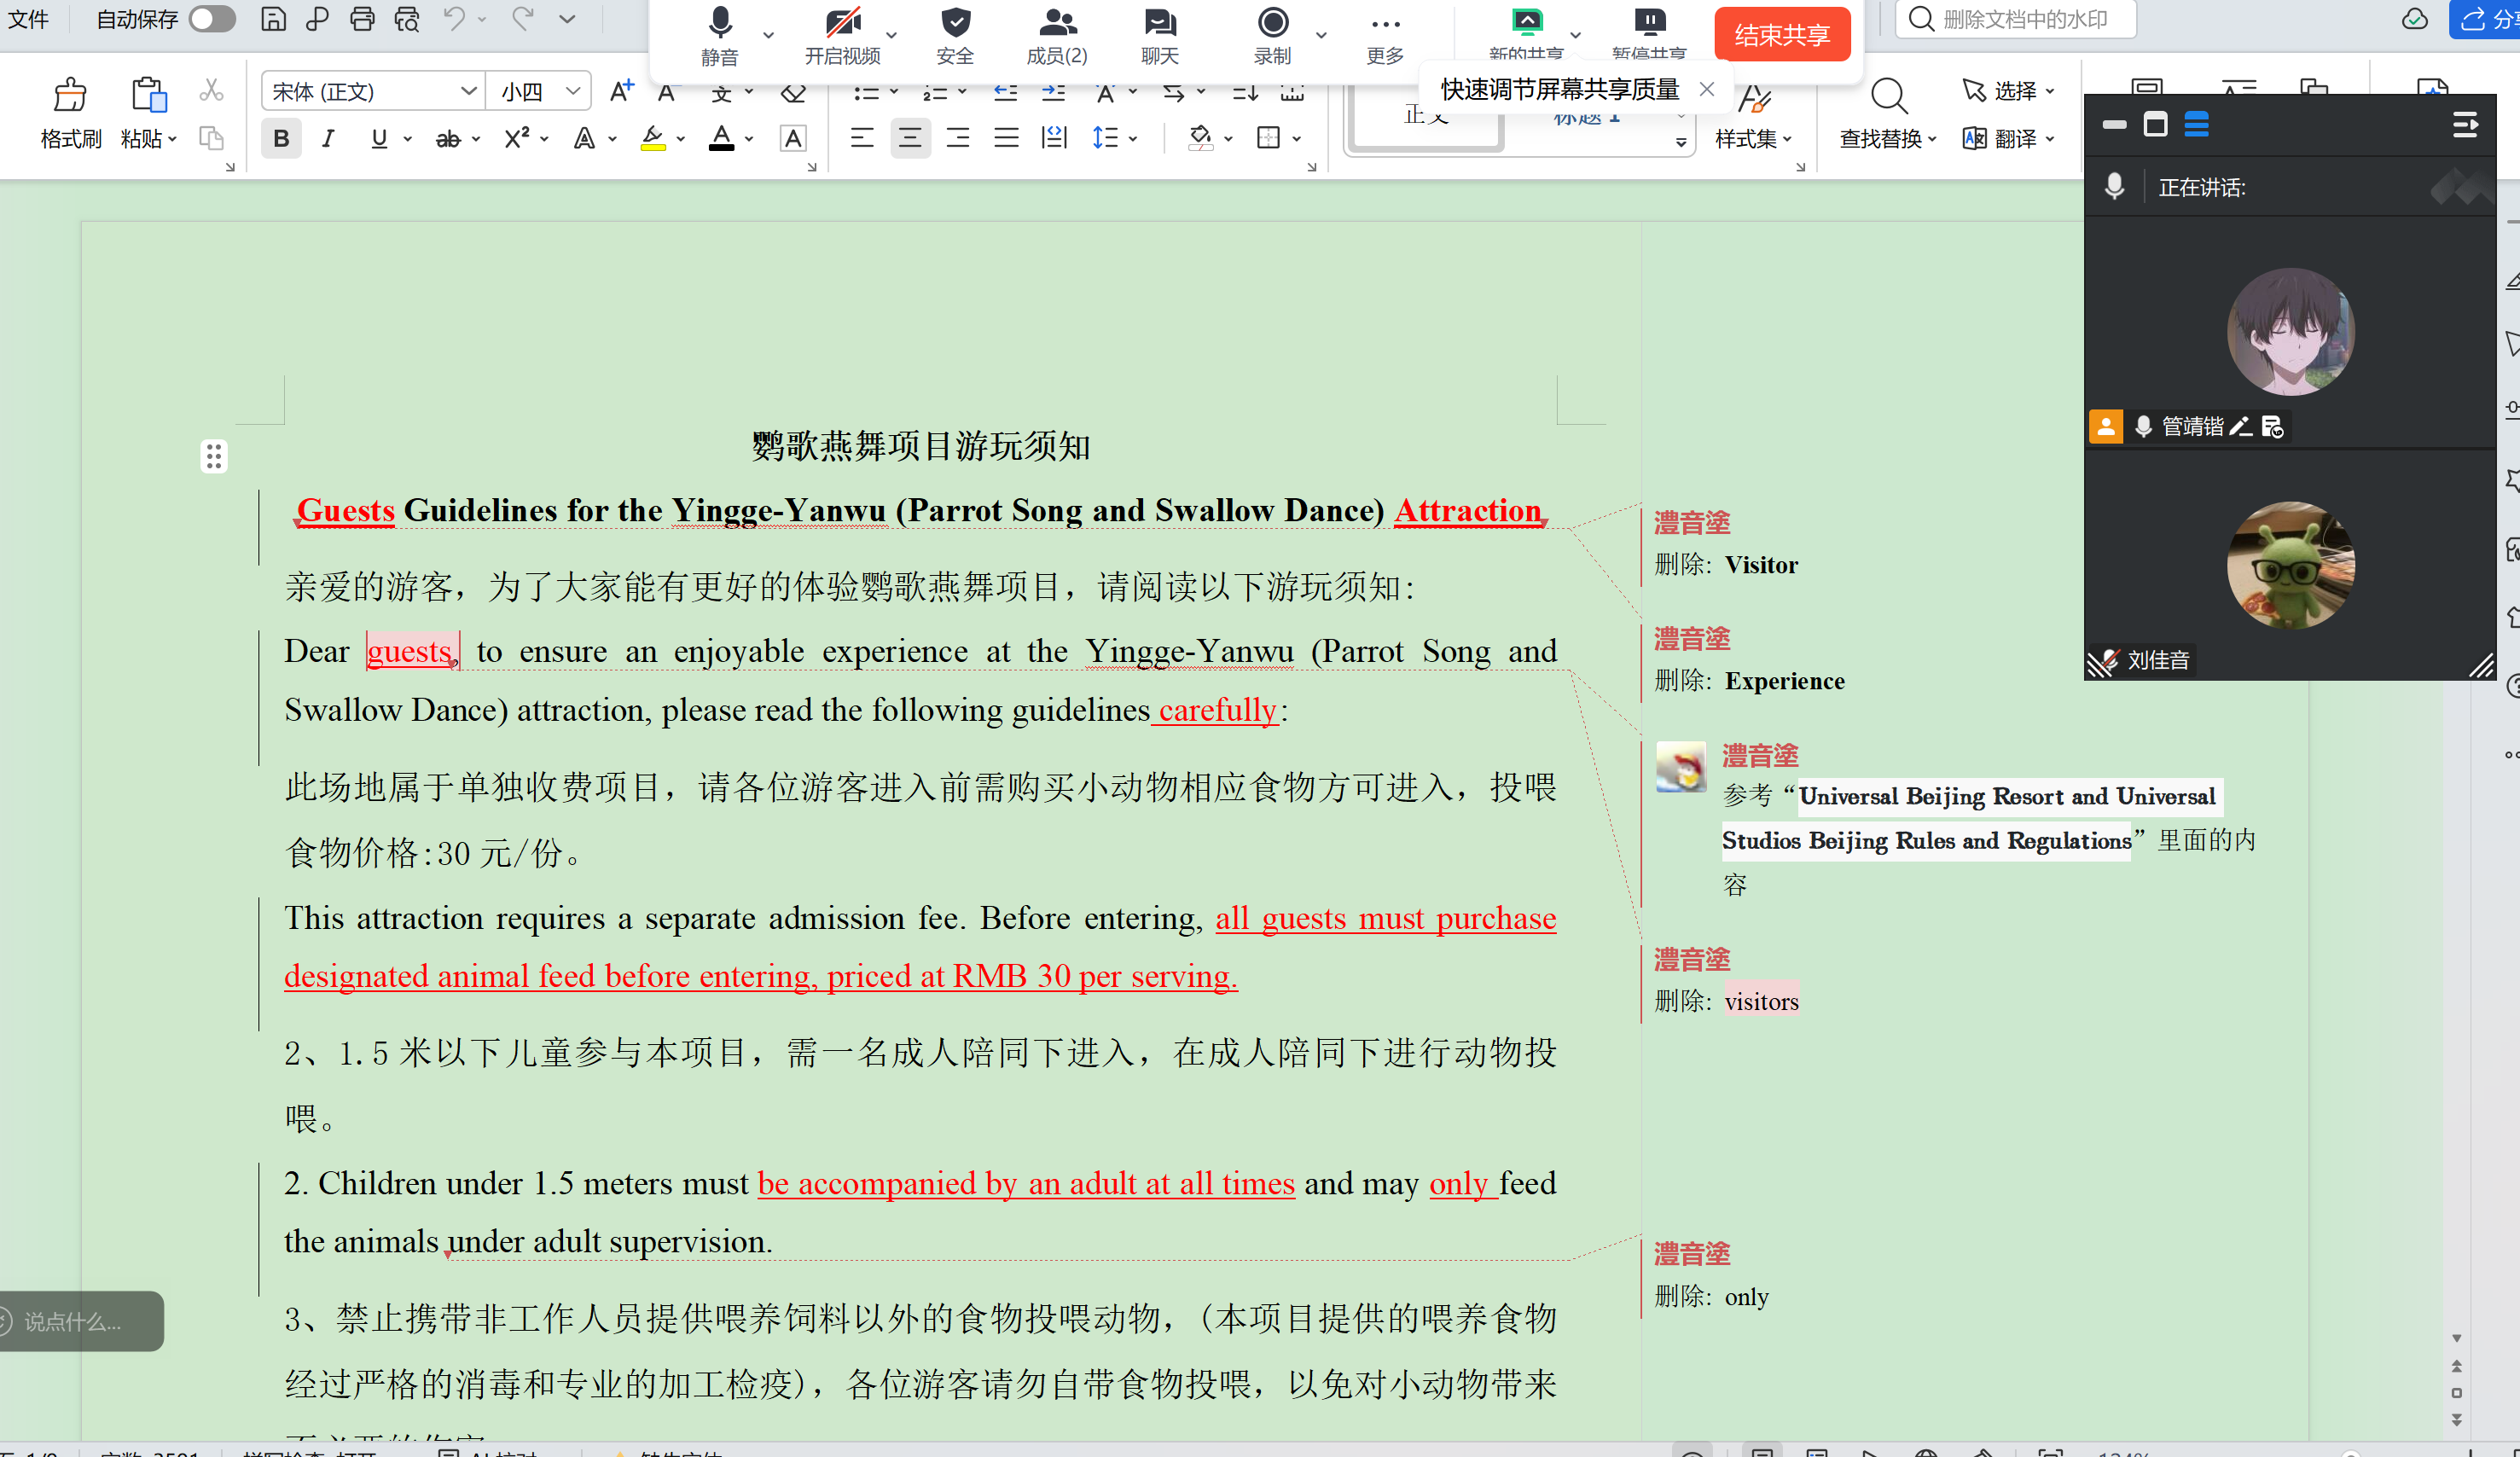Expand Style Set (样式集) dropdown
2520x1457 pixels.
point(1787,139)
